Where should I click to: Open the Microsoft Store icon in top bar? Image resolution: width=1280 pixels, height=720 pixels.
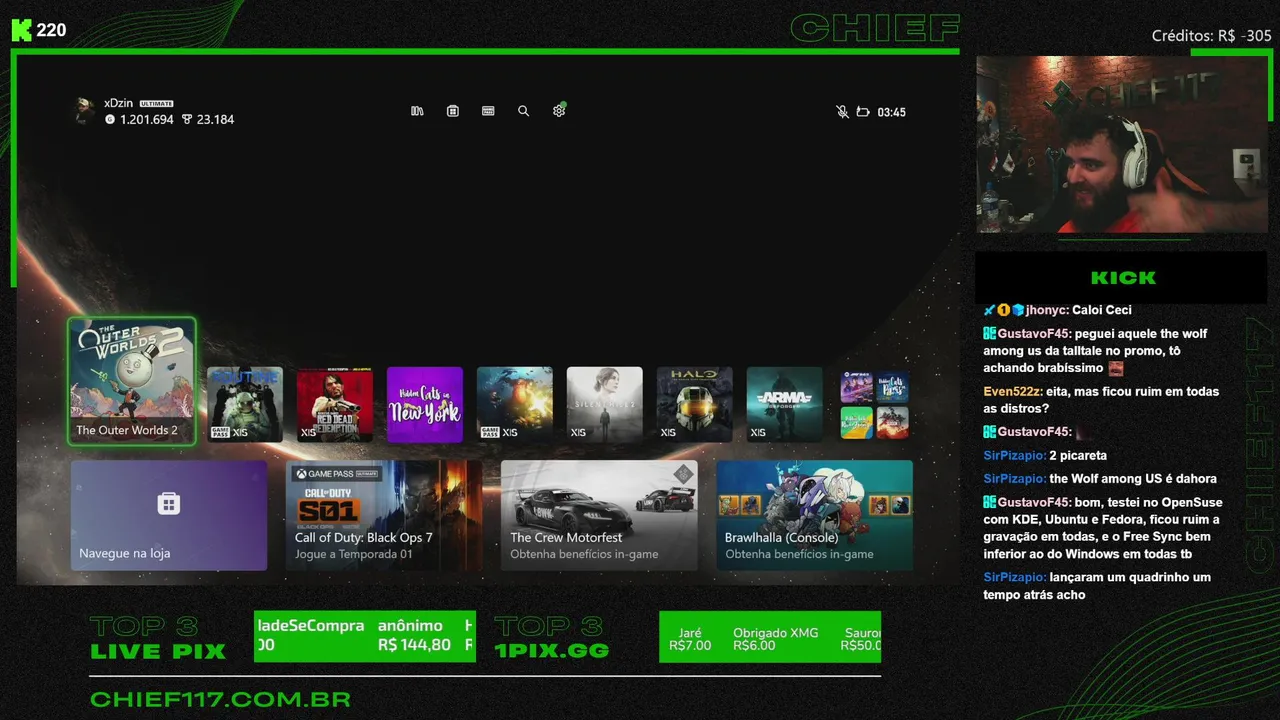(x=453, y=111)
